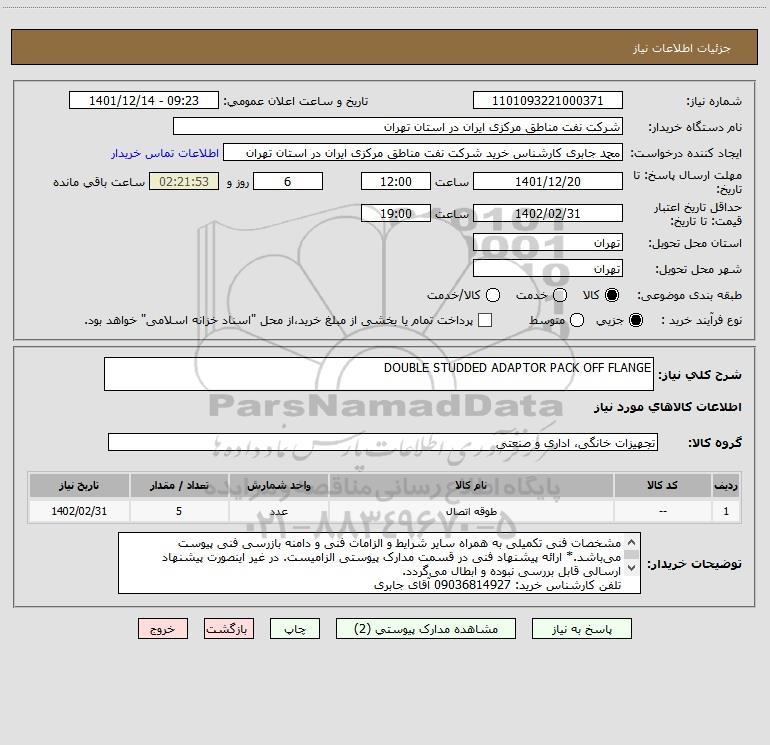Image resolution: width=770 pixels, height=745 pixels.
Task: Click the کد کالا column header
Action: coord(662,485)
